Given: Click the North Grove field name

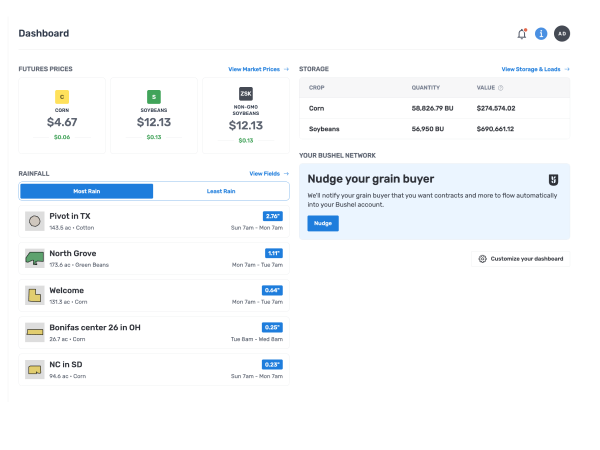Looking at the screenshot, I should [73, 253].
